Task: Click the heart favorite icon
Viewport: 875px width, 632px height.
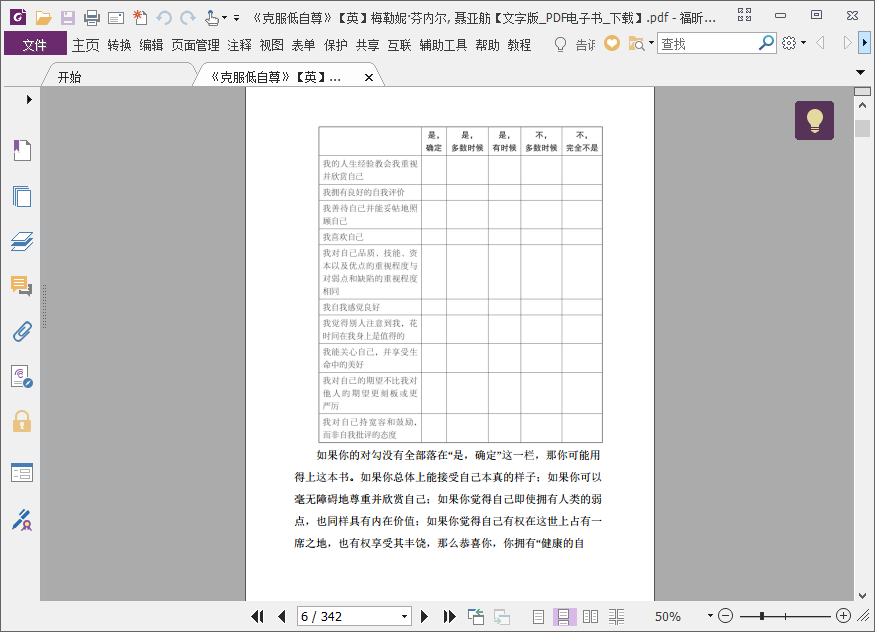Action: pos(612,43)
